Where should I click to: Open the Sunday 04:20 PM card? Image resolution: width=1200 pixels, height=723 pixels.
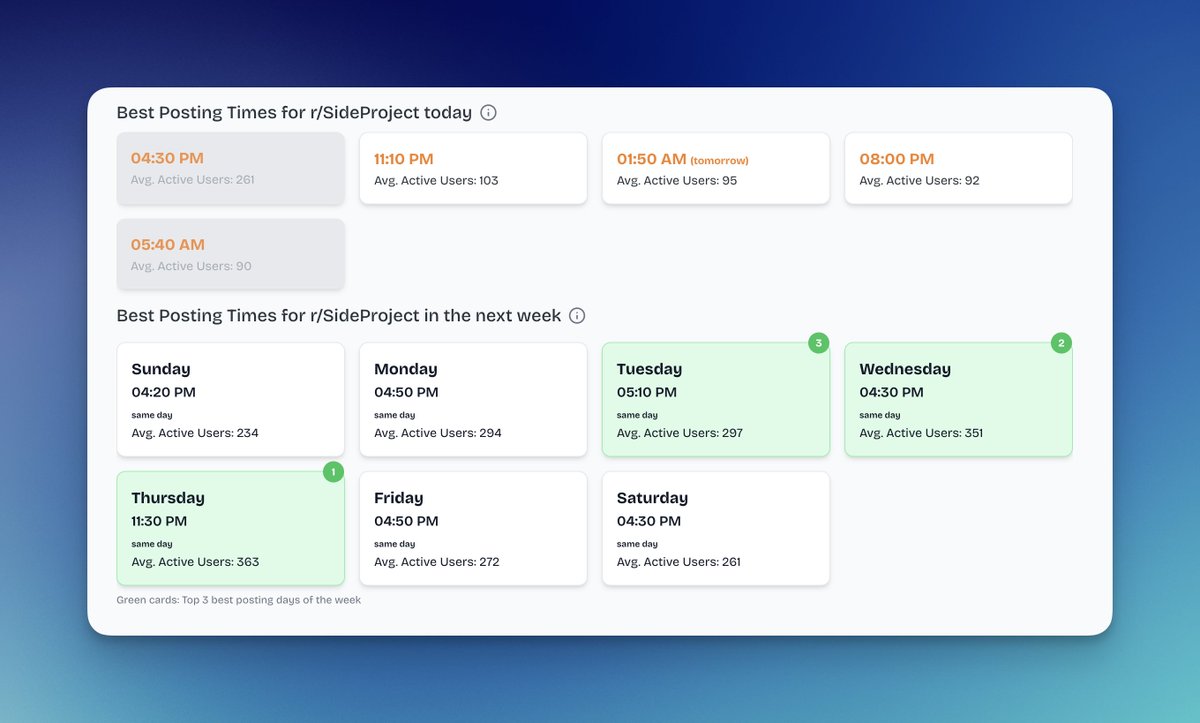pyautogui.click(x=231, y=400)
